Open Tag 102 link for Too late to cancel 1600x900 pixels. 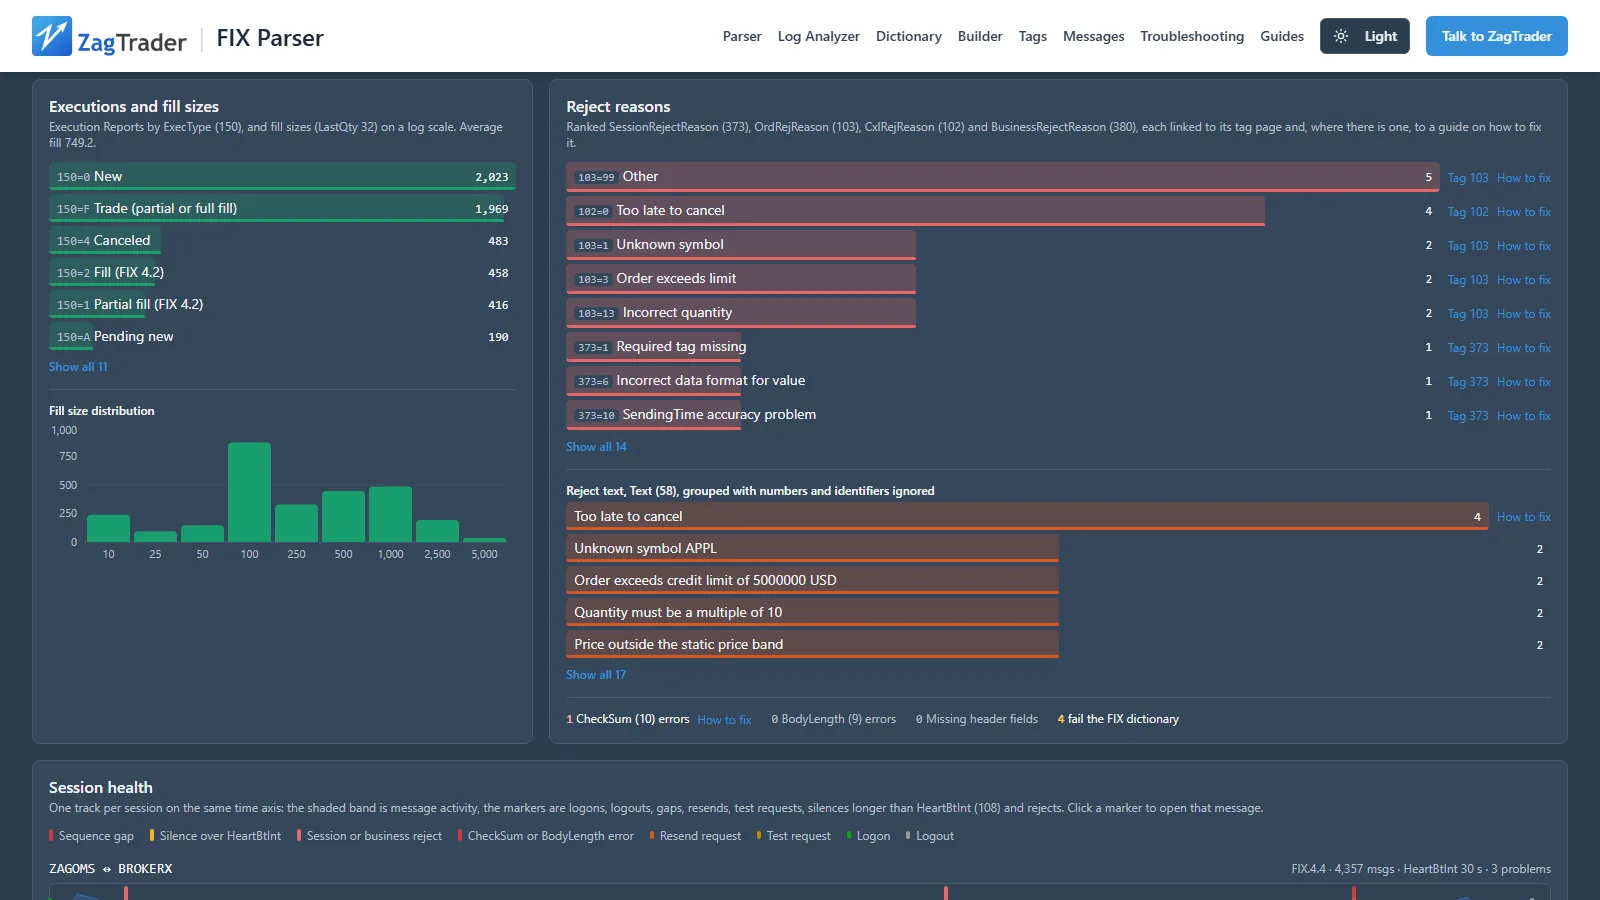pyautogui.click(x=1468, y=212)
